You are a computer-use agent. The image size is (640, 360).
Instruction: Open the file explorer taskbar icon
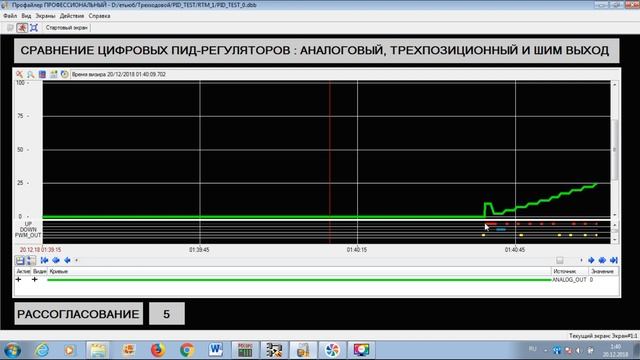pyautogui.click(x=98, y=350)
